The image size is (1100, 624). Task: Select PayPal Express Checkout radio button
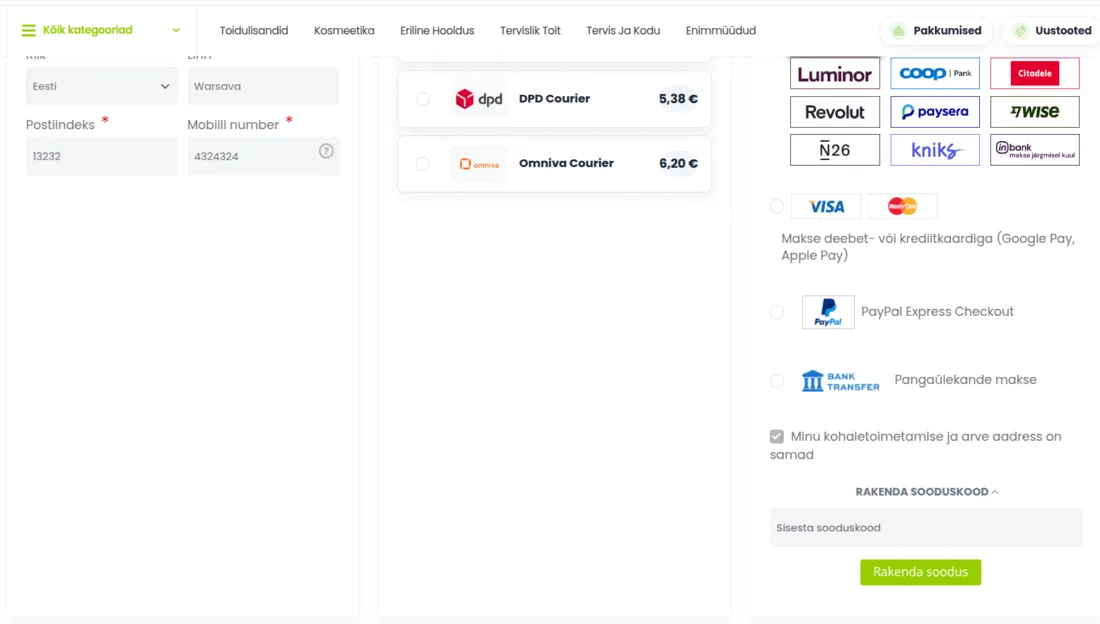click(777, 312)
